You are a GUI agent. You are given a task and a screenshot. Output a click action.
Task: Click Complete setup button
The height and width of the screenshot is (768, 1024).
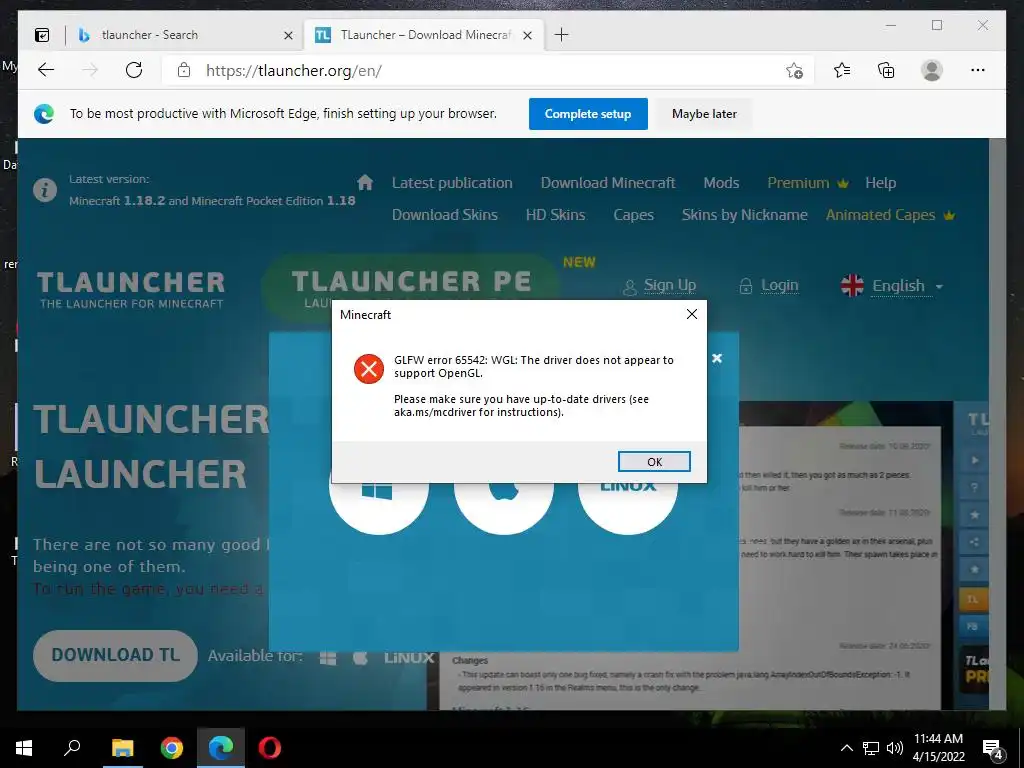click(x=588, y=114)
